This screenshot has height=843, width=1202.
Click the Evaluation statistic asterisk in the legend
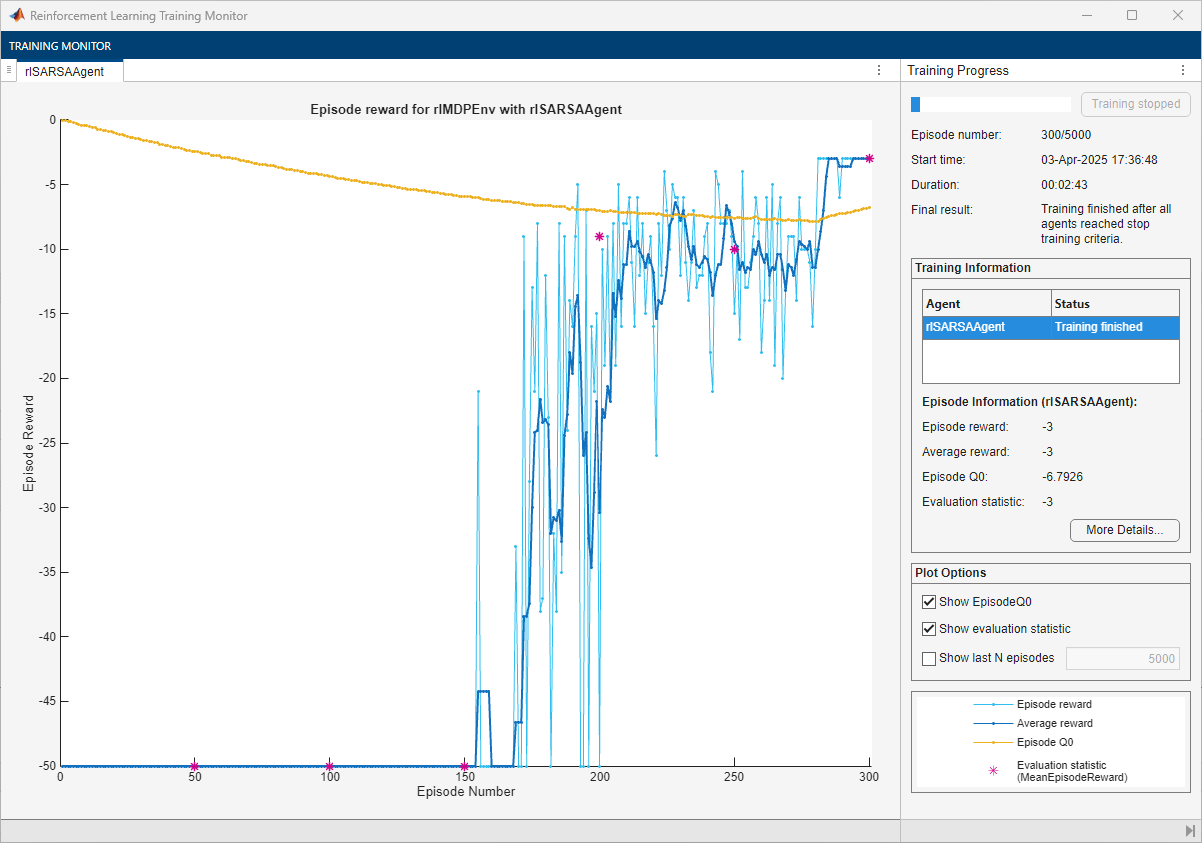(993, 771)
